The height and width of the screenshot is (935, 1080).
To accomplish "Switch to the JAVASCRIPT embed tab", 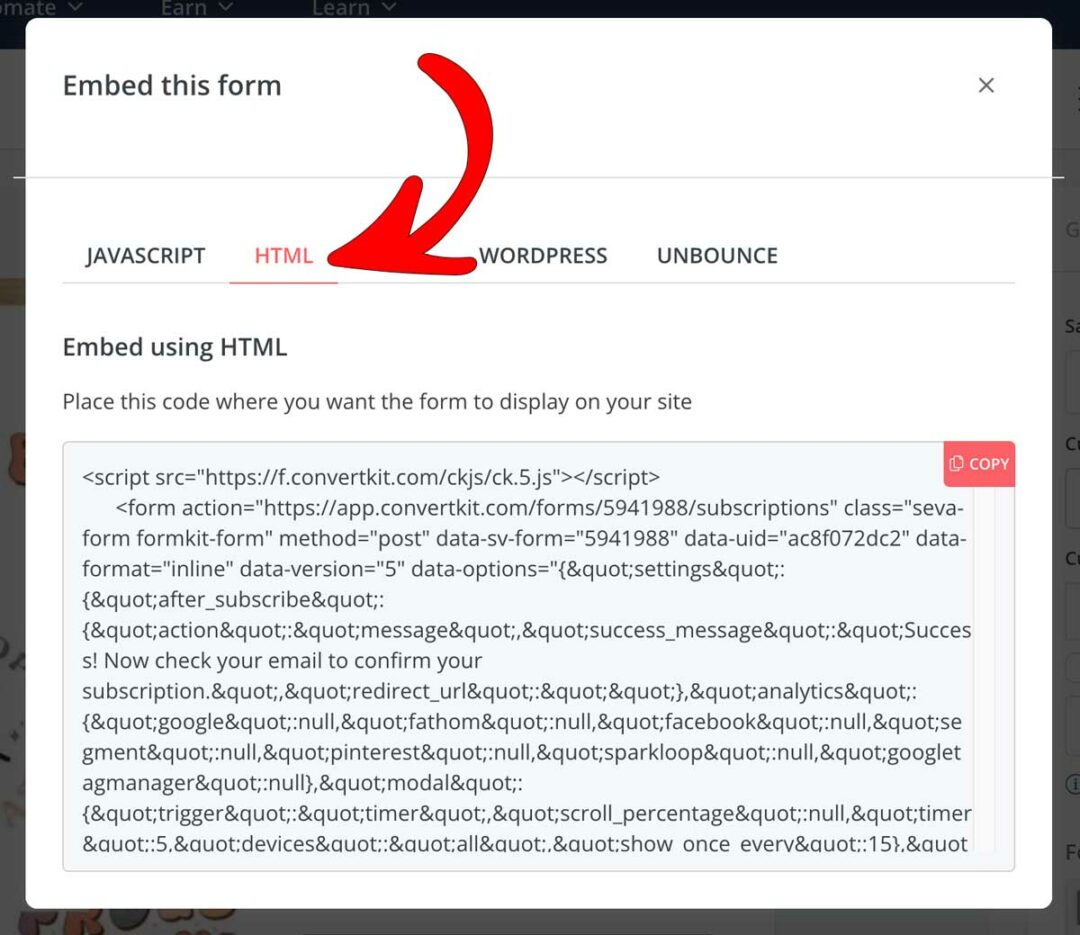I will tap(145, 256).
